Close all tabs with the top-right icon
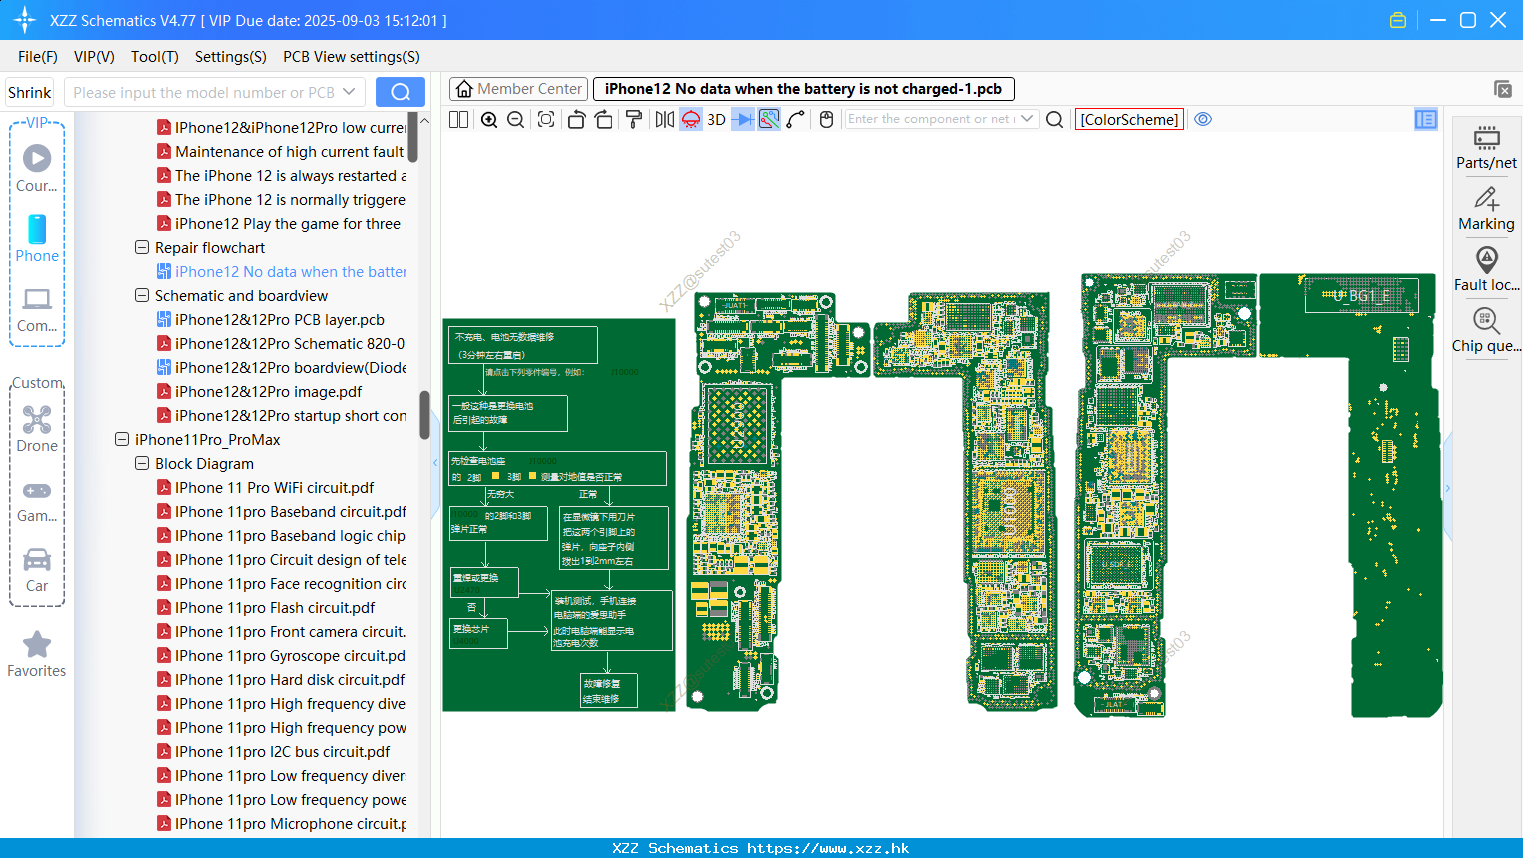Viewport: 1523px width, 858px height. pos(1503,89)
